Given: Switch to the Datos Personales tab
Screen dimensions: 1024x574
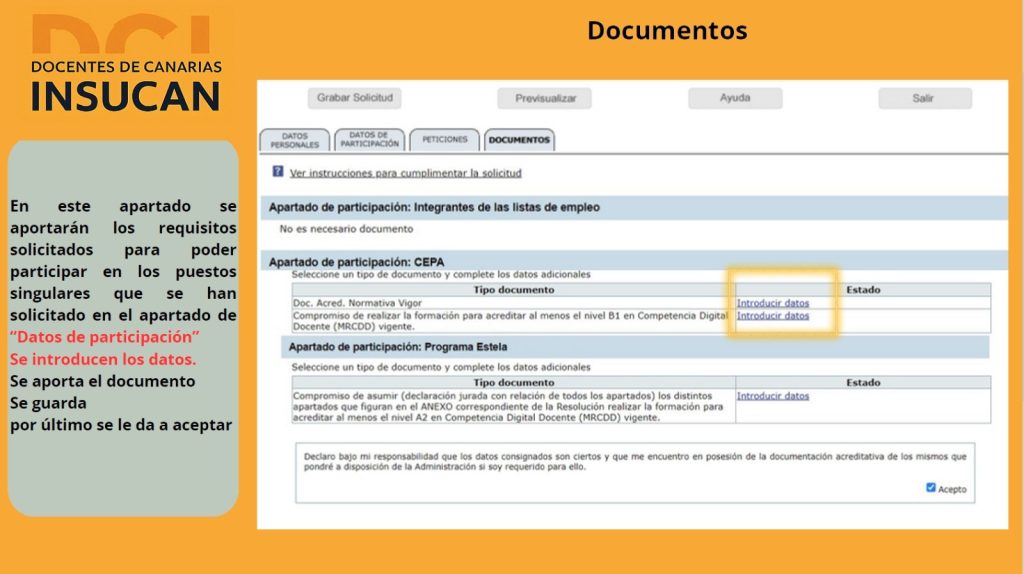Looking at the screenshot, I should (294, 140).
